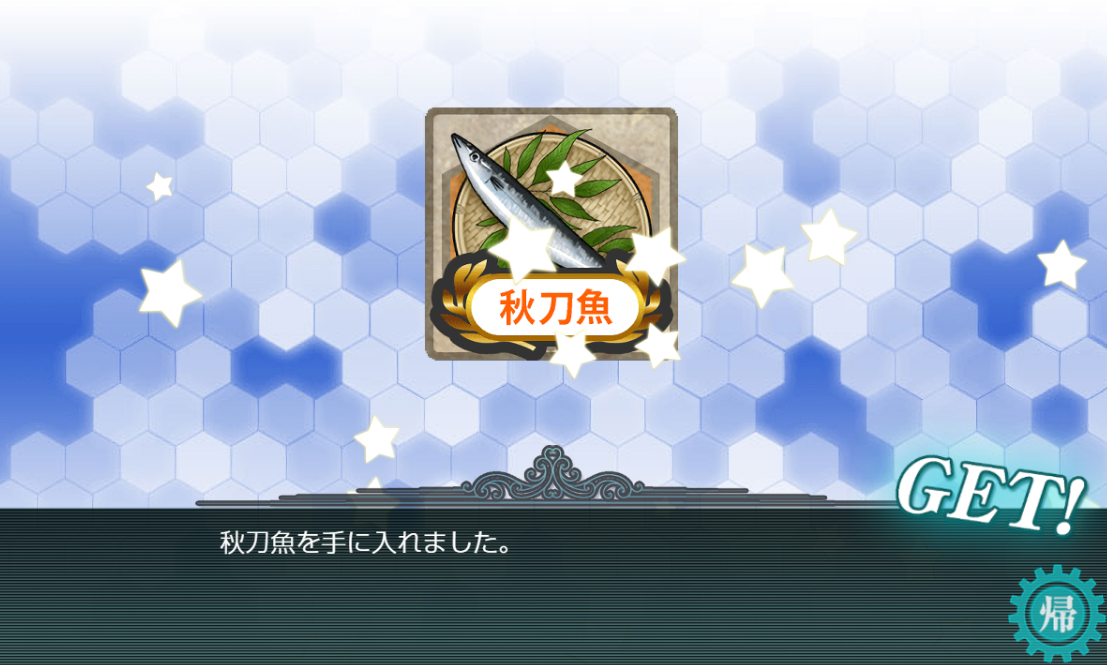Click the 秋刀魚を手に入れました message text
1107x665 pixels.
365,543
